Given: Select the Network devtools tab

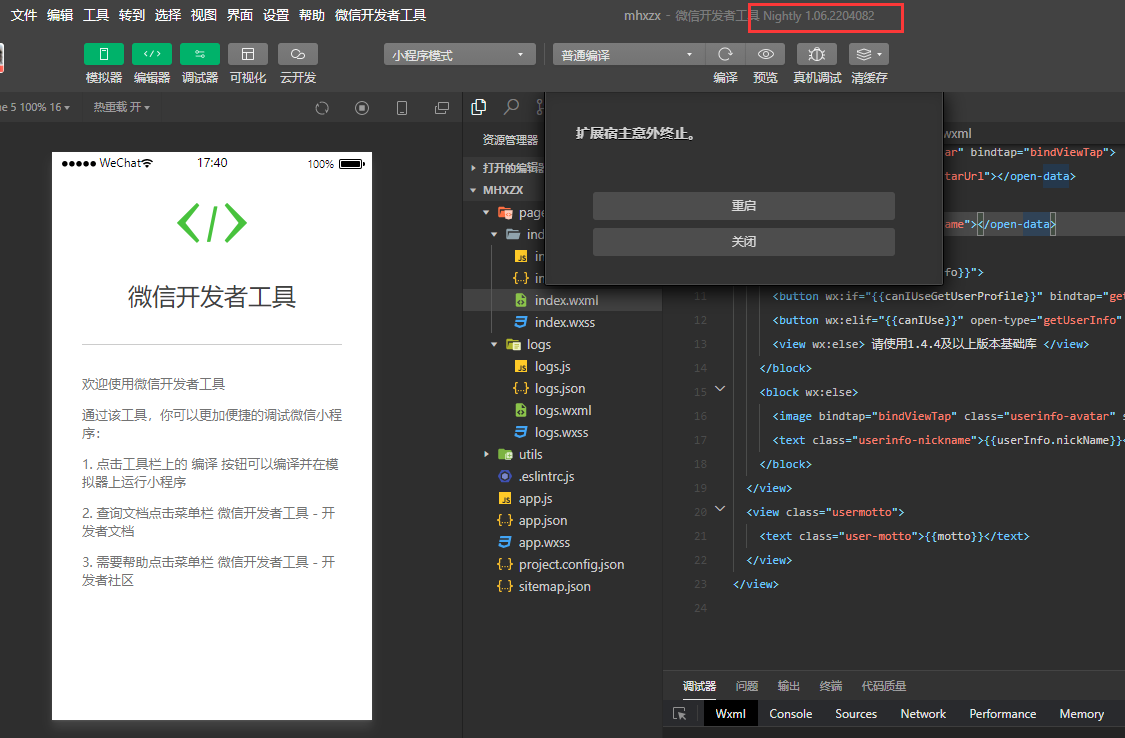Looking at the screenshot, I should click(x=923, y=714).
